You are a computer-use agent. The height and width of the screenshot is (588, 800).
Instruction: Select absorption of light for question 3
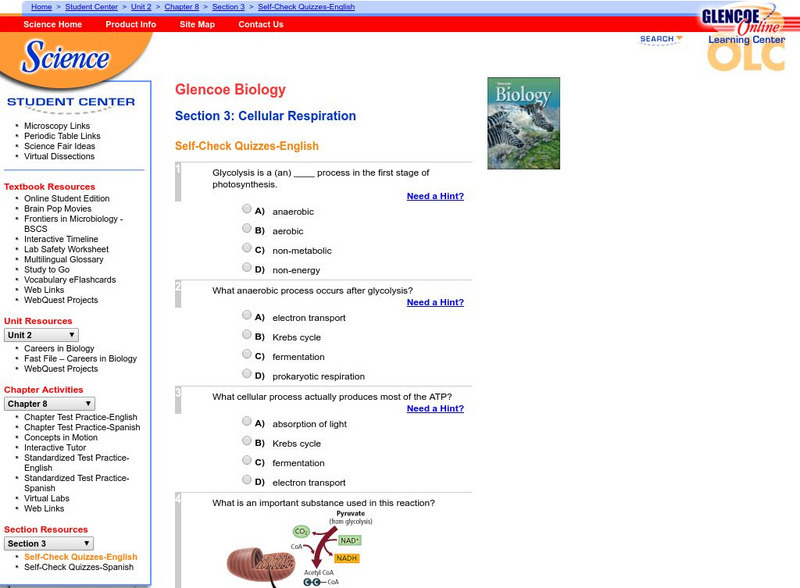(247, 421)
